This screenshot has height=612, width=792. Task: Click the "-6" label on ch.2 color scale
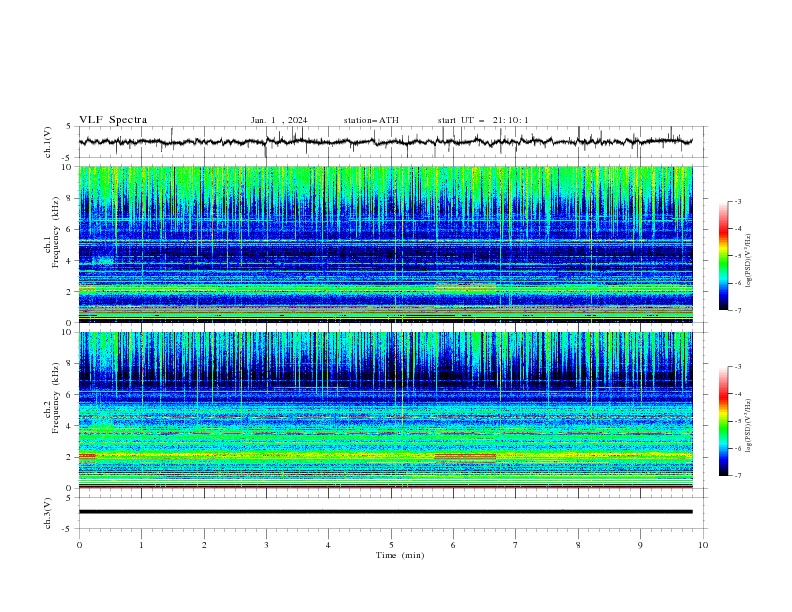pos(737,448)
